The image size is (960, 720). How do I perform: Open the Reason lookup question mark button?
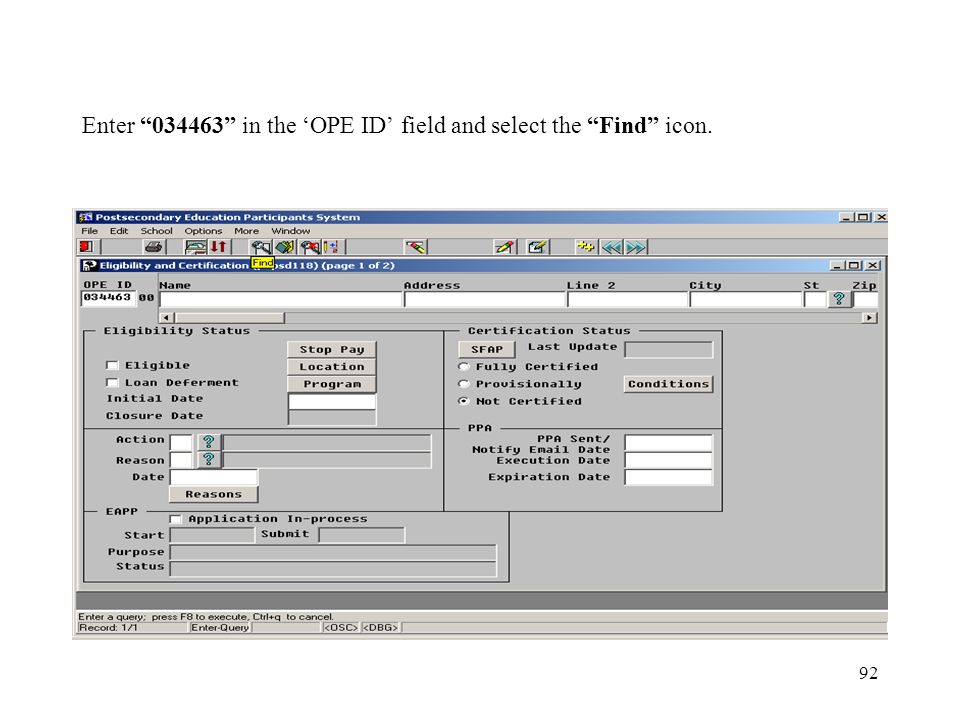tap(209, 459)
